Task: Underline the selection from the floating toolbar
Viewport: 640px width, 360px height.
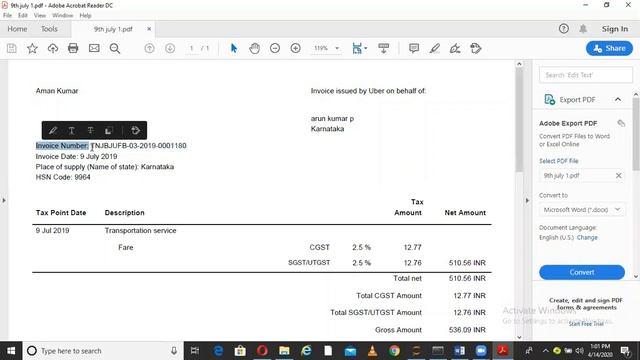Action: tap(71, 131)
